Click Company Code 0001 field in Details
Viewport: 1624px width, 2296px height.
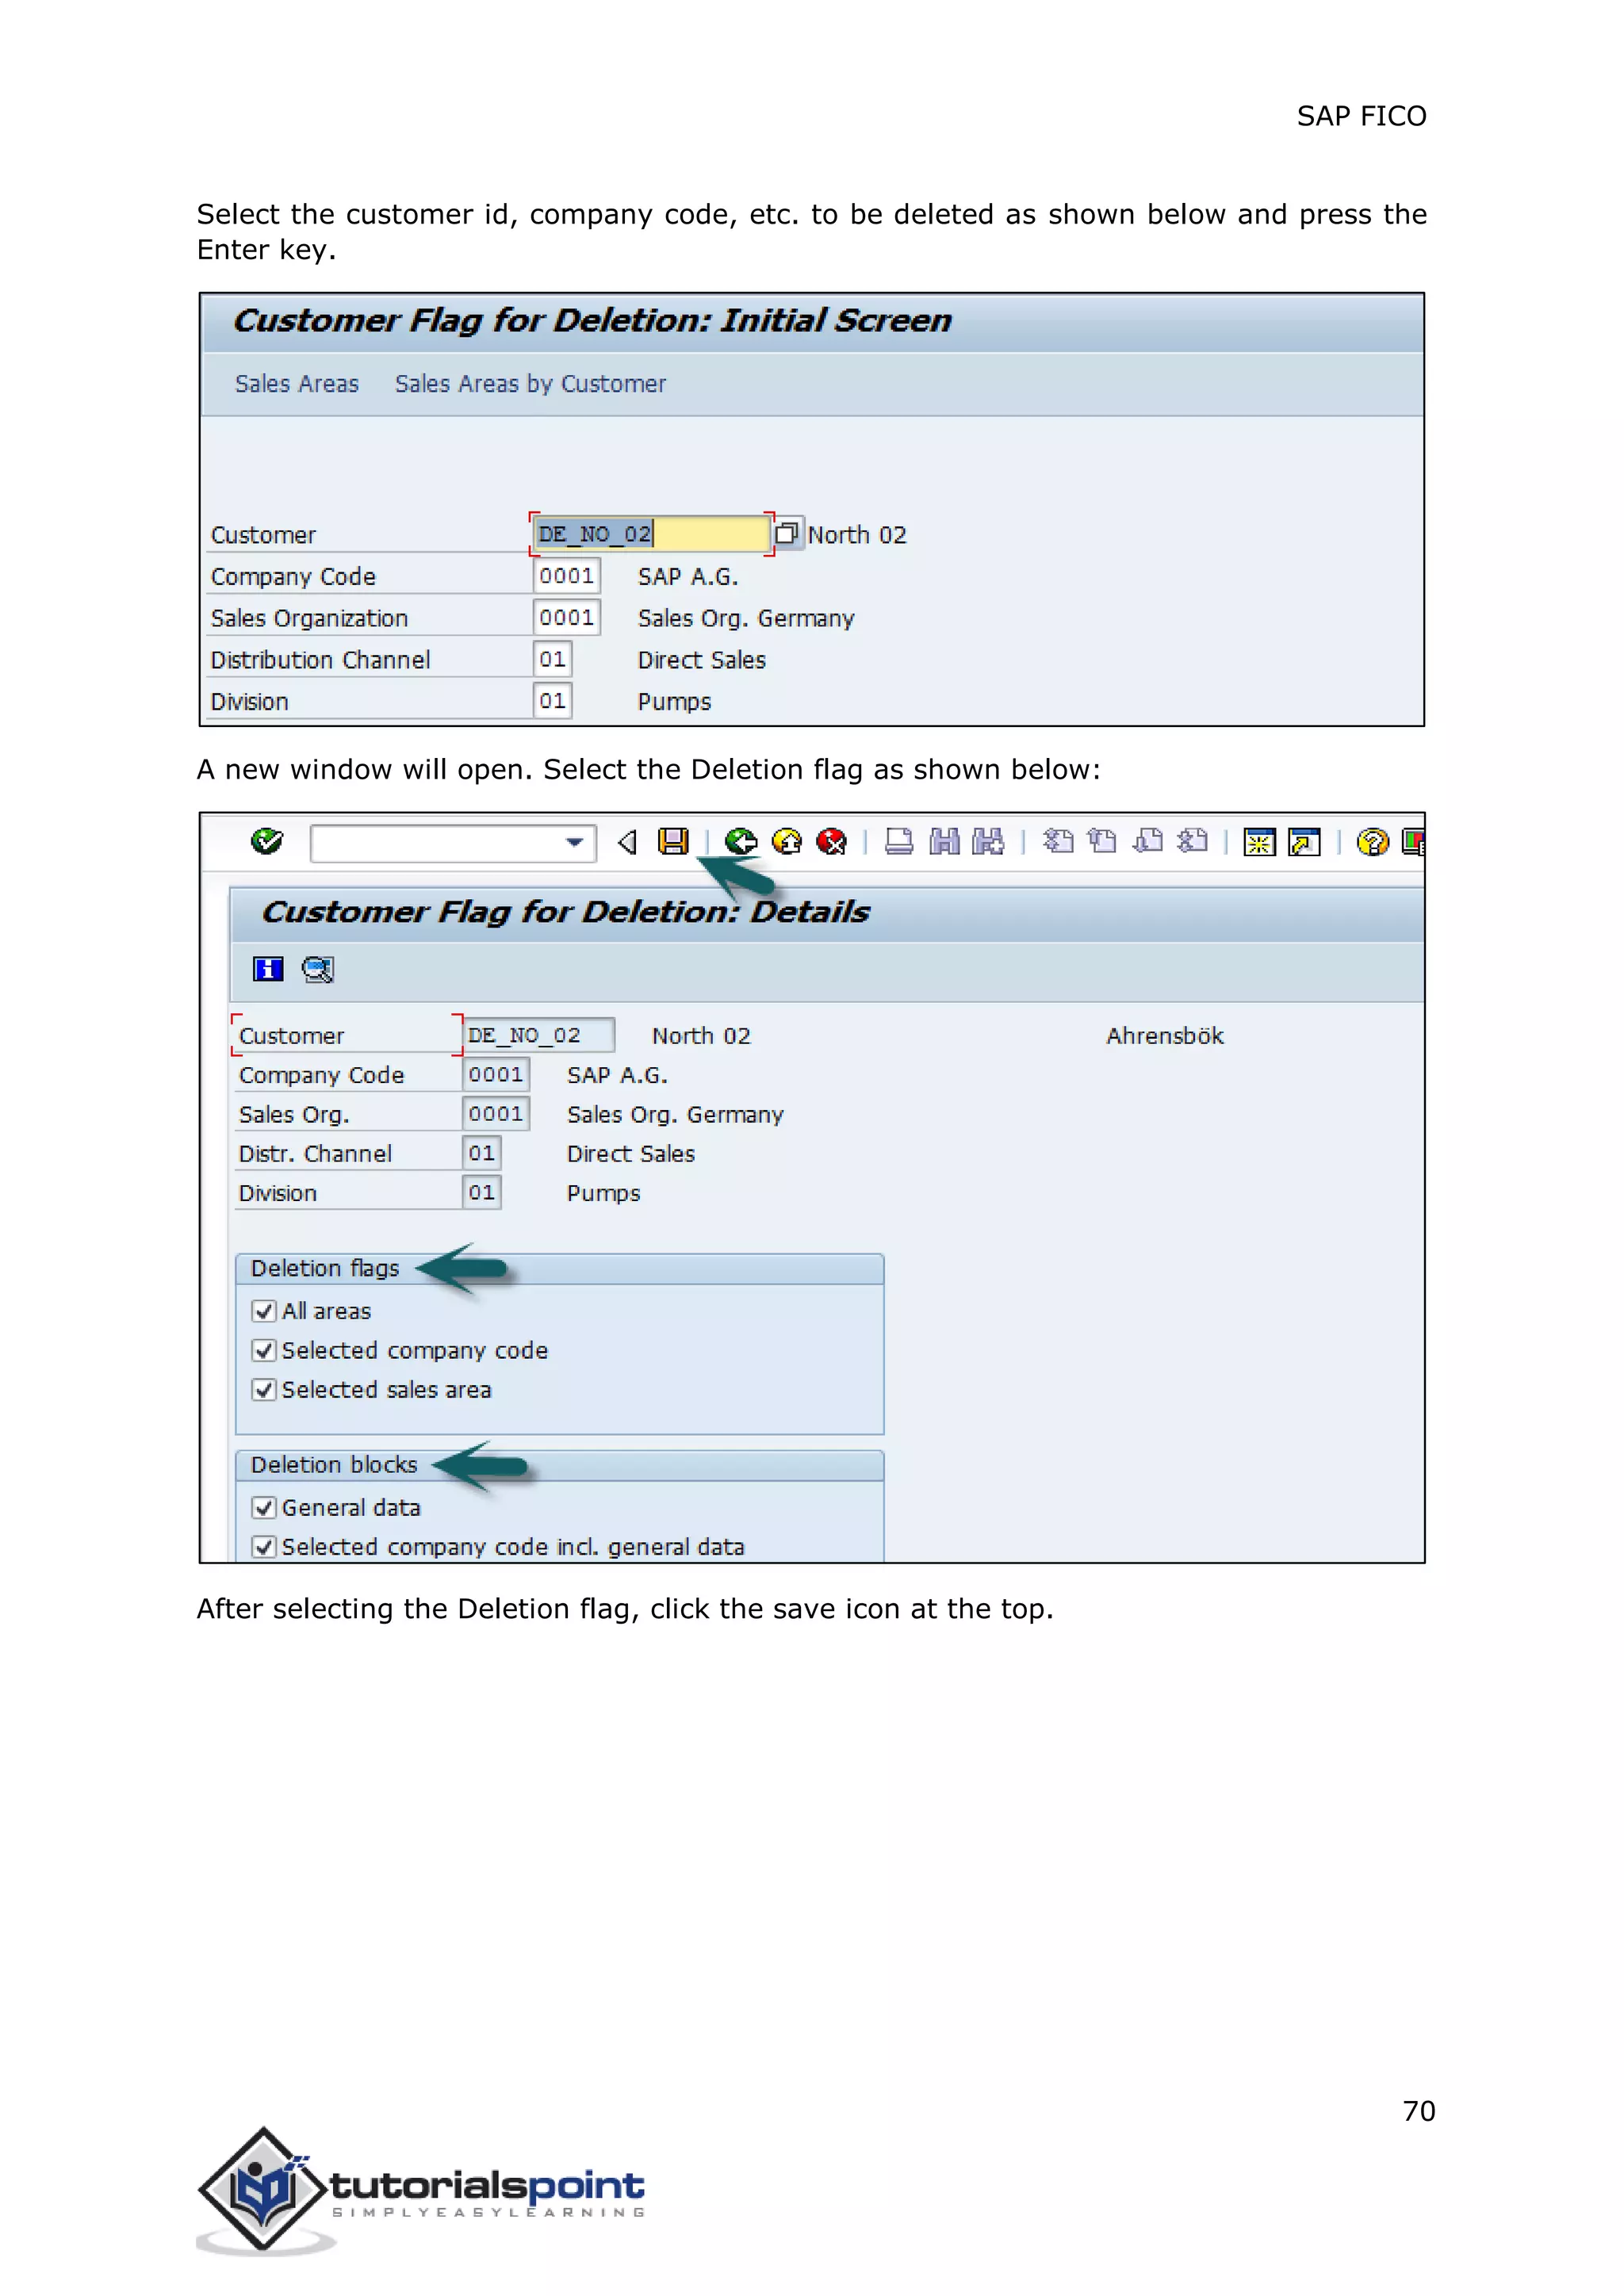click(496, 1075)
